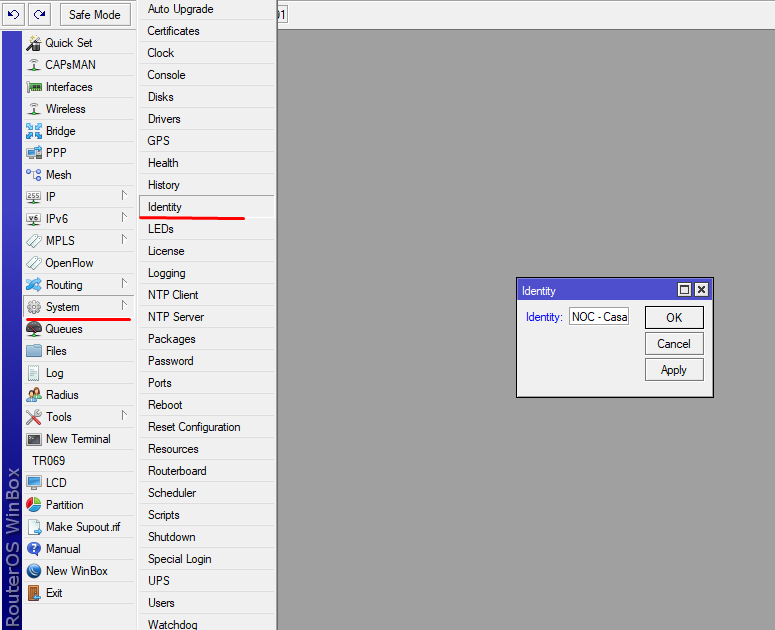Viewport: 775px width, 630px height.
Task: Select NTP Server submenu entry
Action: (207, 317)
